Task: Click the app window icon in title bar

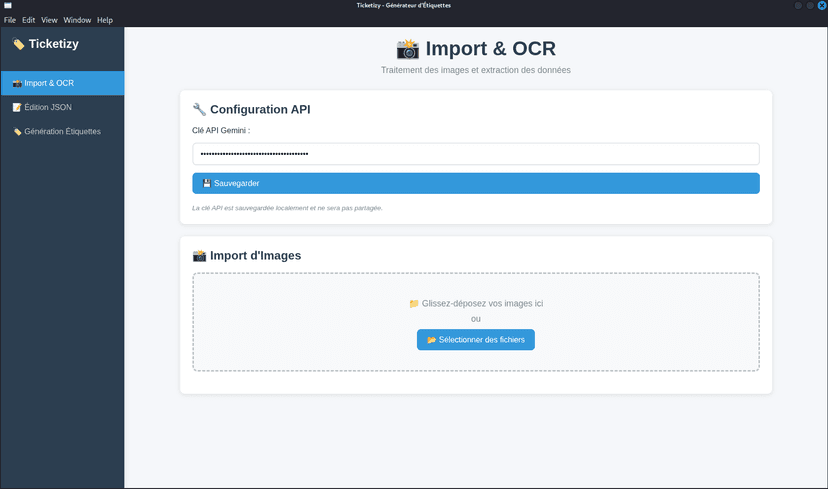Action: click(x=8, y=6)
